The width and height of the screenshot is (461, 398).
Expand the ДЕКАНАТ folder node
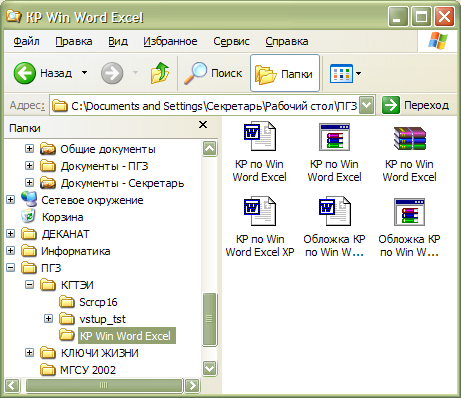tap(10, 234)
